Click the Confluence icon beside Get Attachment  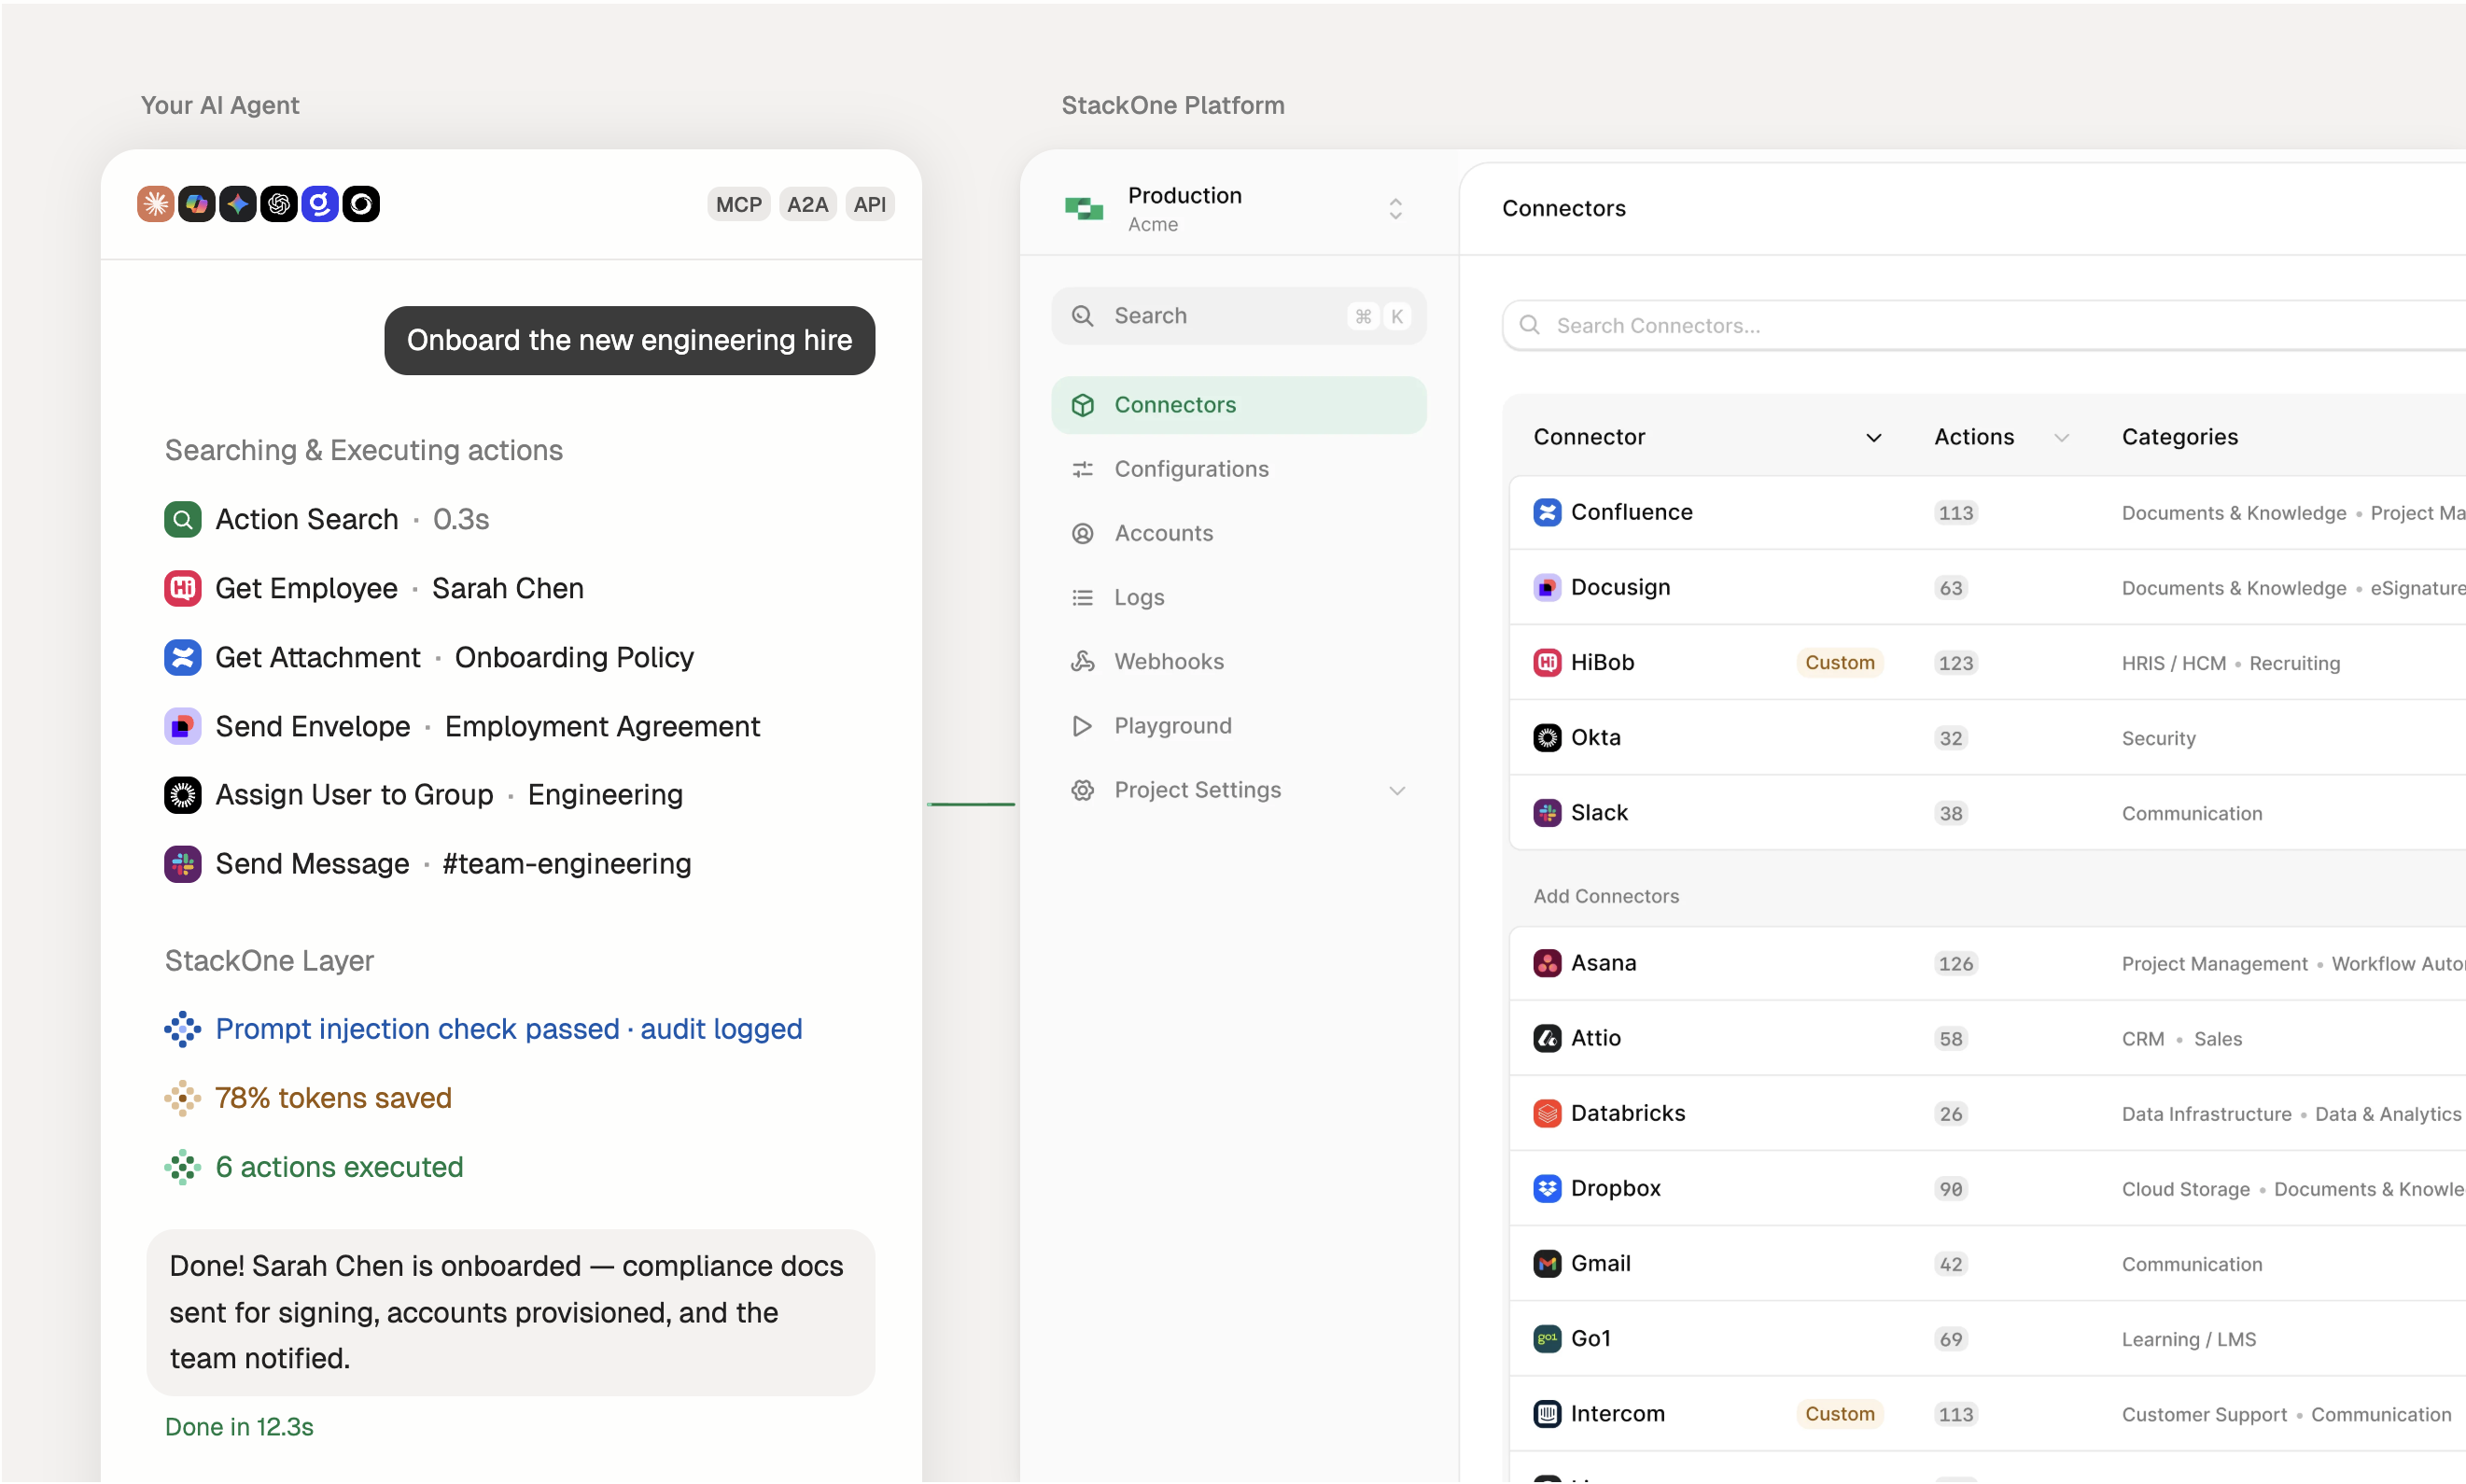182,657
